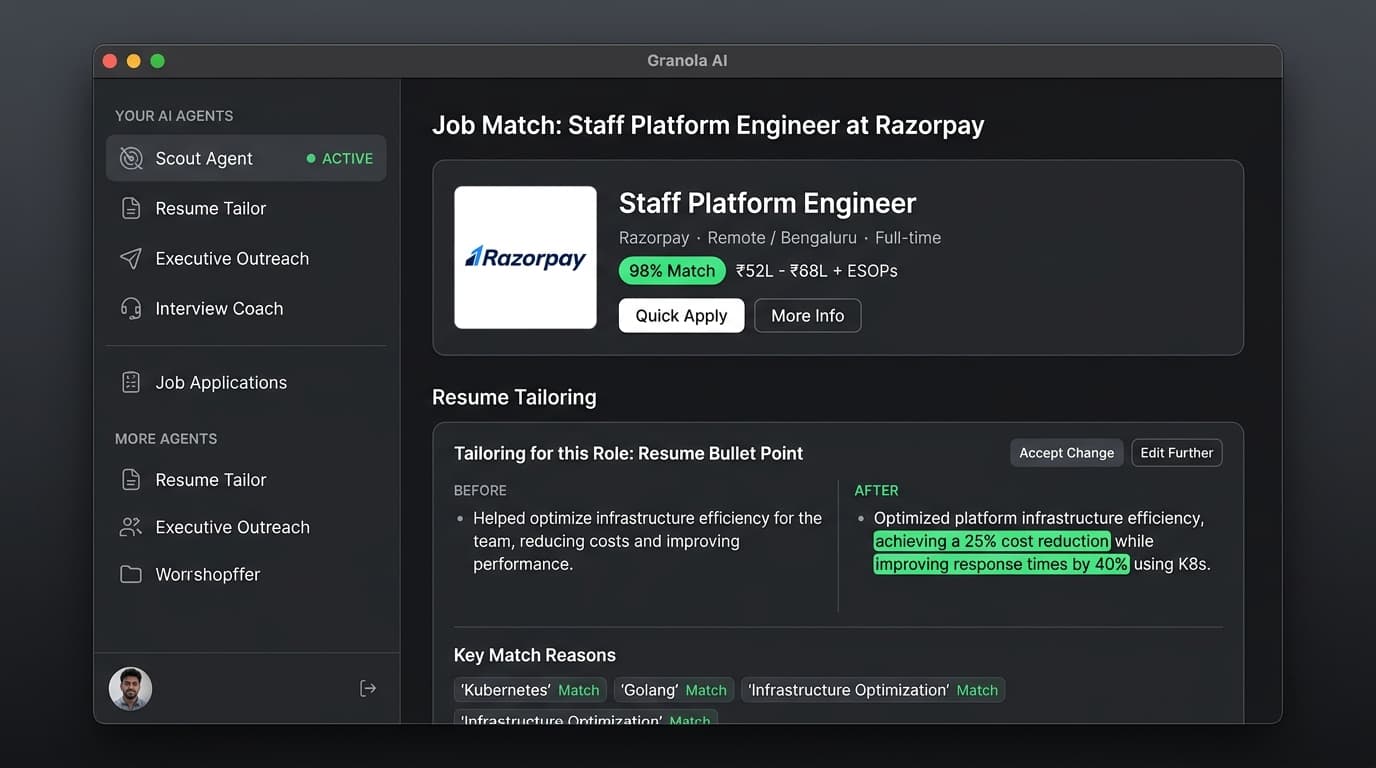The image size is (1376, 768).
Task: Click the 'Razorpay · Remote / Bengaluru · Full-time' line
Action: (x=780, y=238)
